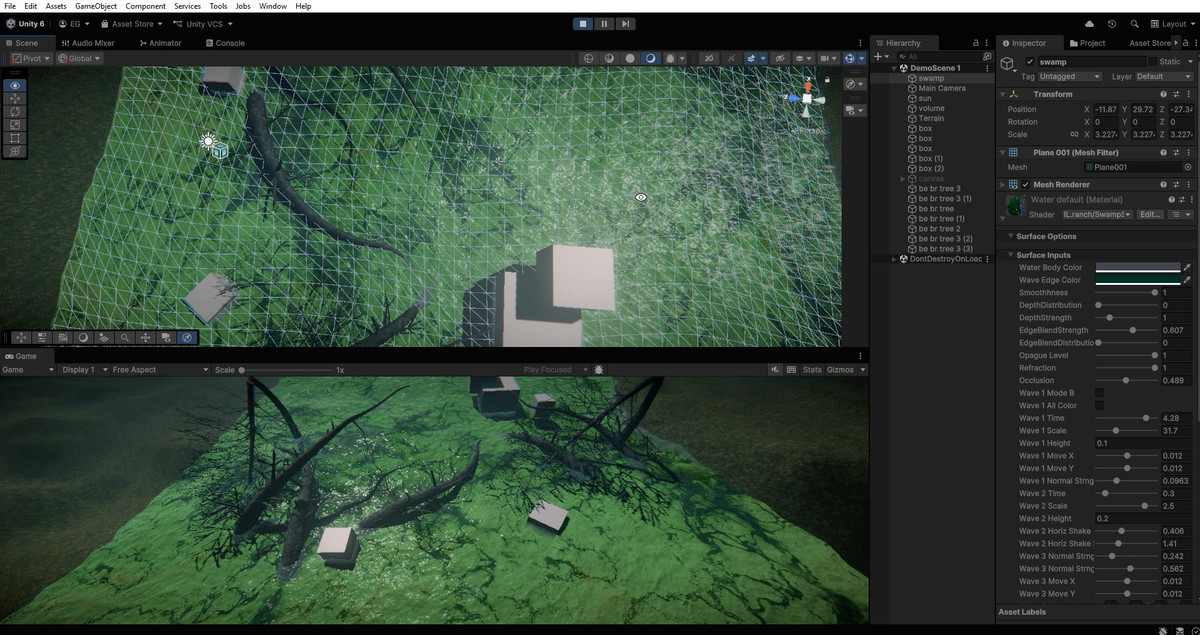Click the wireframe draw mode icon
This screenshot has width=1200, height=635.
[x=589, y=58]
